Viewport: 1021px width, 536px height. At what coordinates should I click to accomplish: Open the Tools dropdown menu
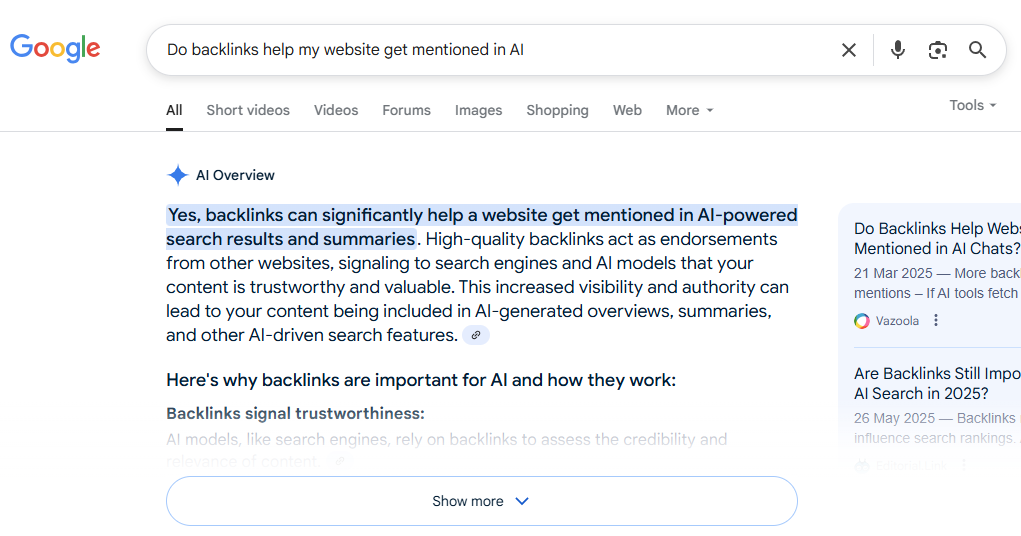(973, 105)
